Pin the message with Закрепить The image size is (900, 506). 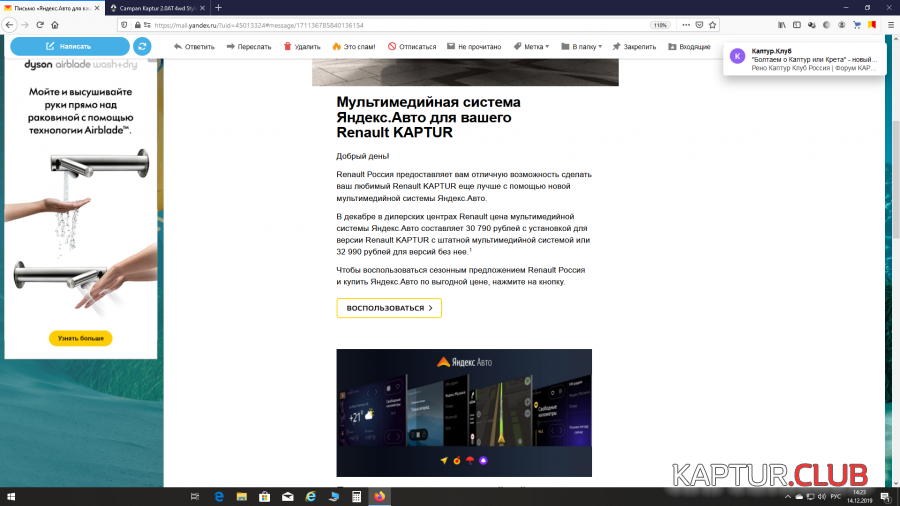[633, 46]
